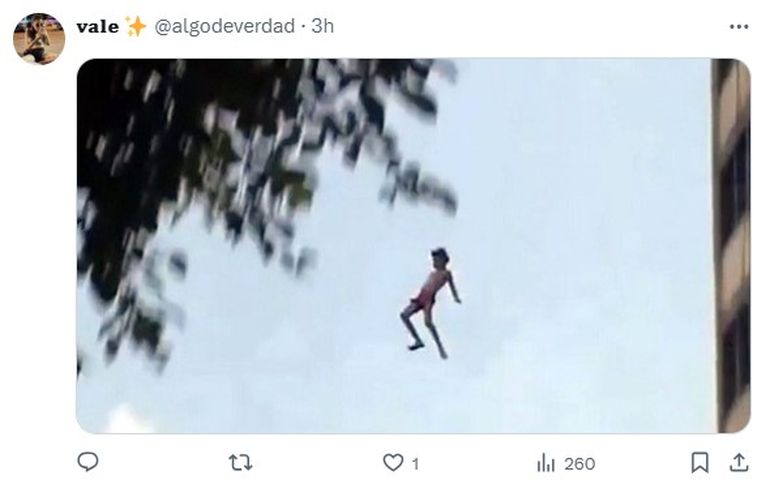This screenshot has height=484, width=770.
Task: Reply to vale's tweet
Action: [x=88, y=462]
